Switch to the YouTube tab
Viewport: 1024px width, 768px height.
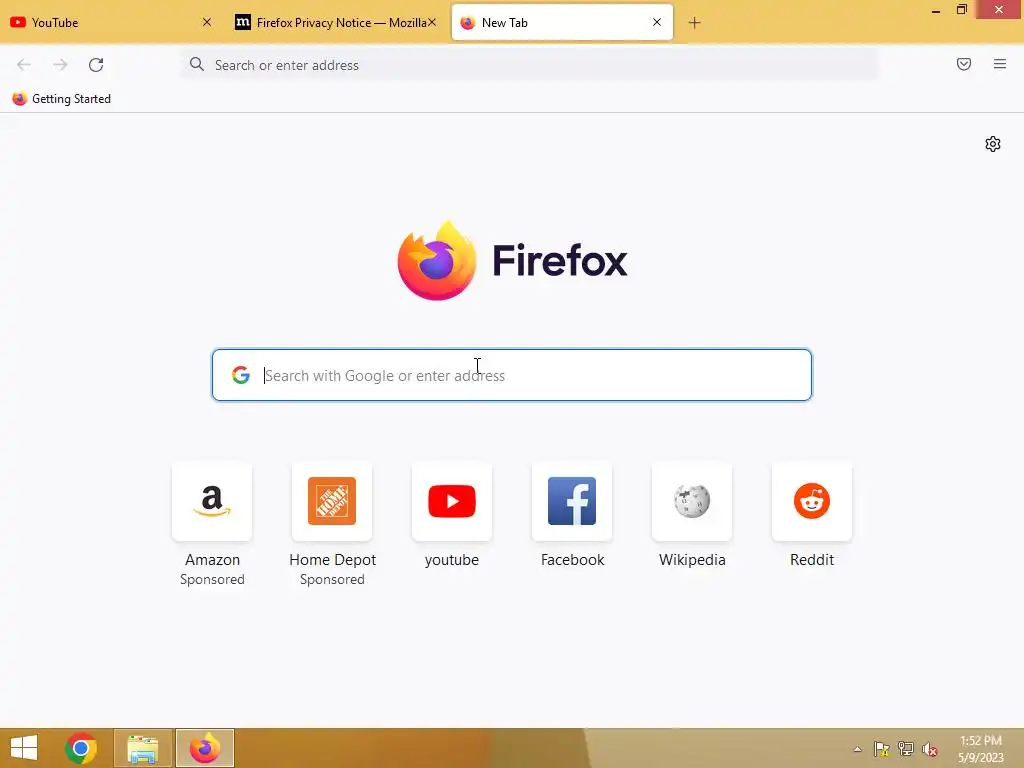(x=111, y=22)
